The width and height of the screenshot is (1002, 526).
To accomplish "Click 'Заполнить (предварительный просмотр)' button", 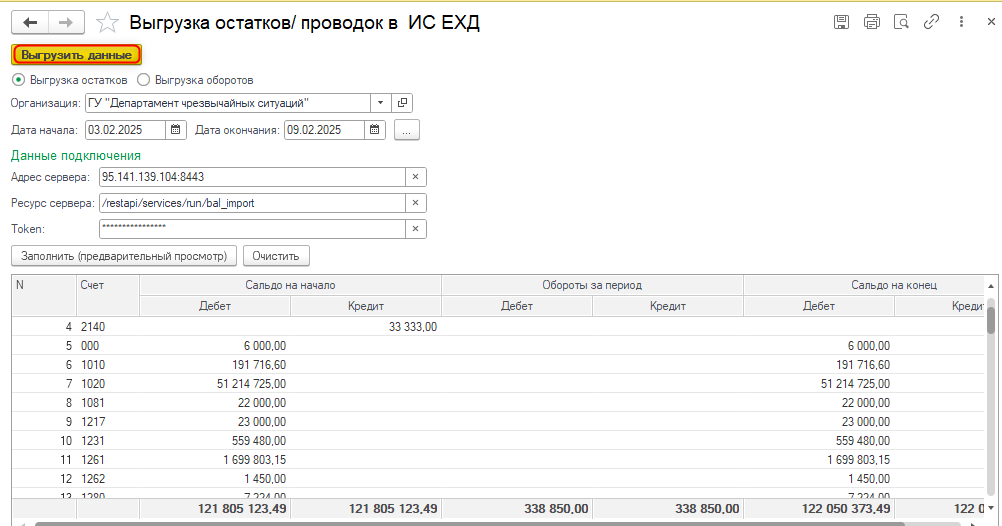I will pyautogui.click(x=124, y=256).
